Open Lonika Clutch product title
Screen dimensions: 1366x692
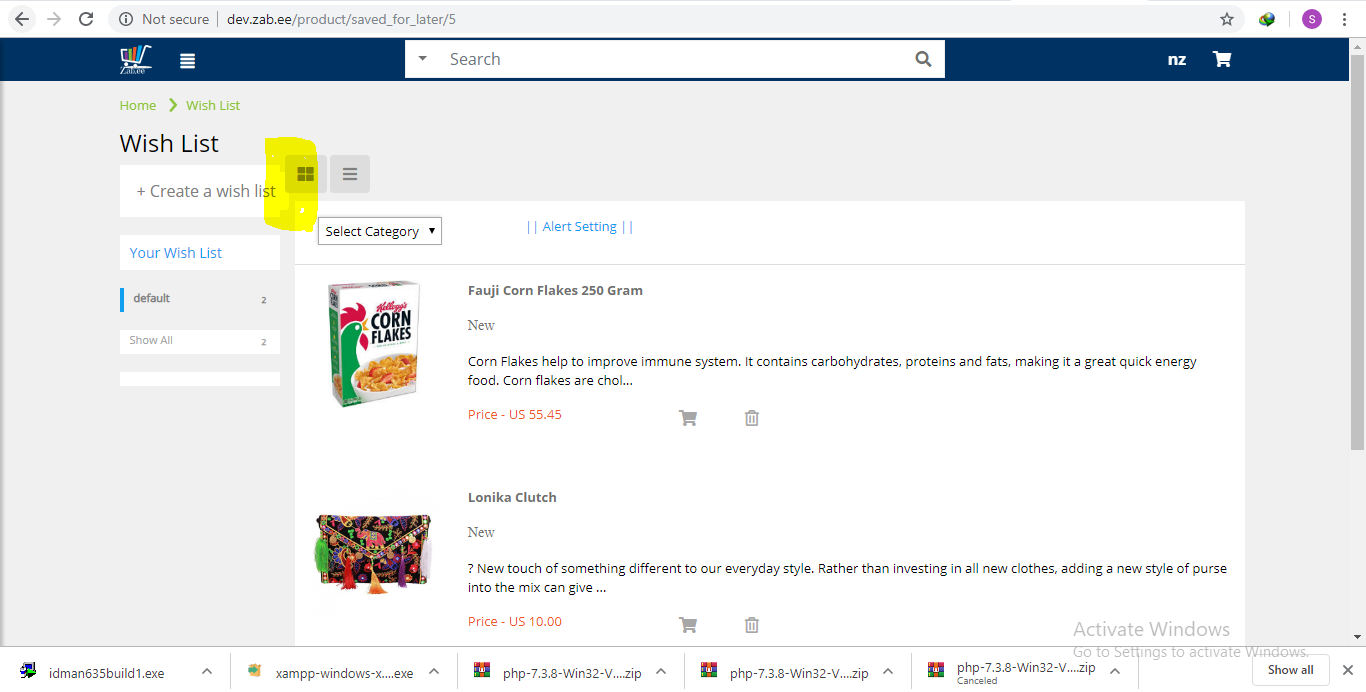512,498
